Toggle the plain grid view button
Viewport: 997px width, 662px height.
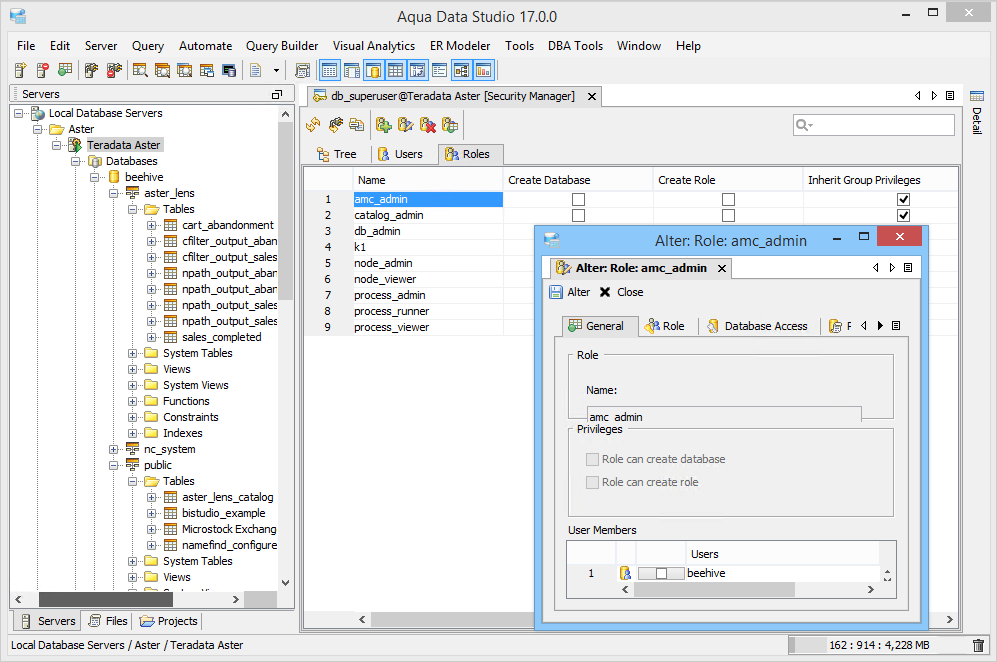click(x=395, y=70)
